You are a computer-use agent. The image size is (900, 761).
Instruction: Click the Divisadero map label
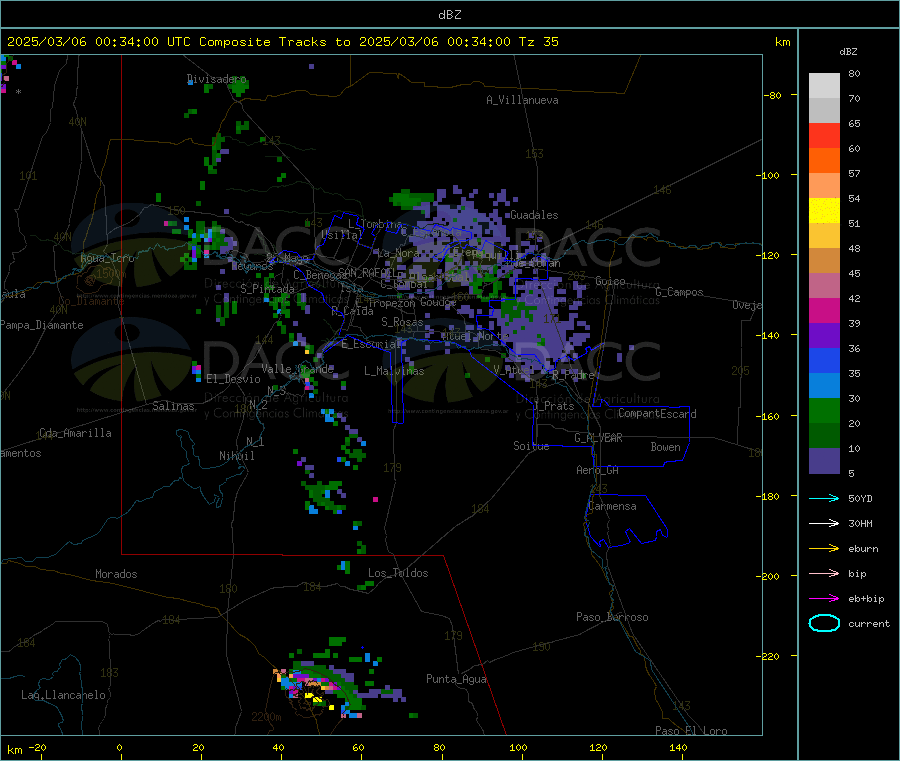point(216,79)
